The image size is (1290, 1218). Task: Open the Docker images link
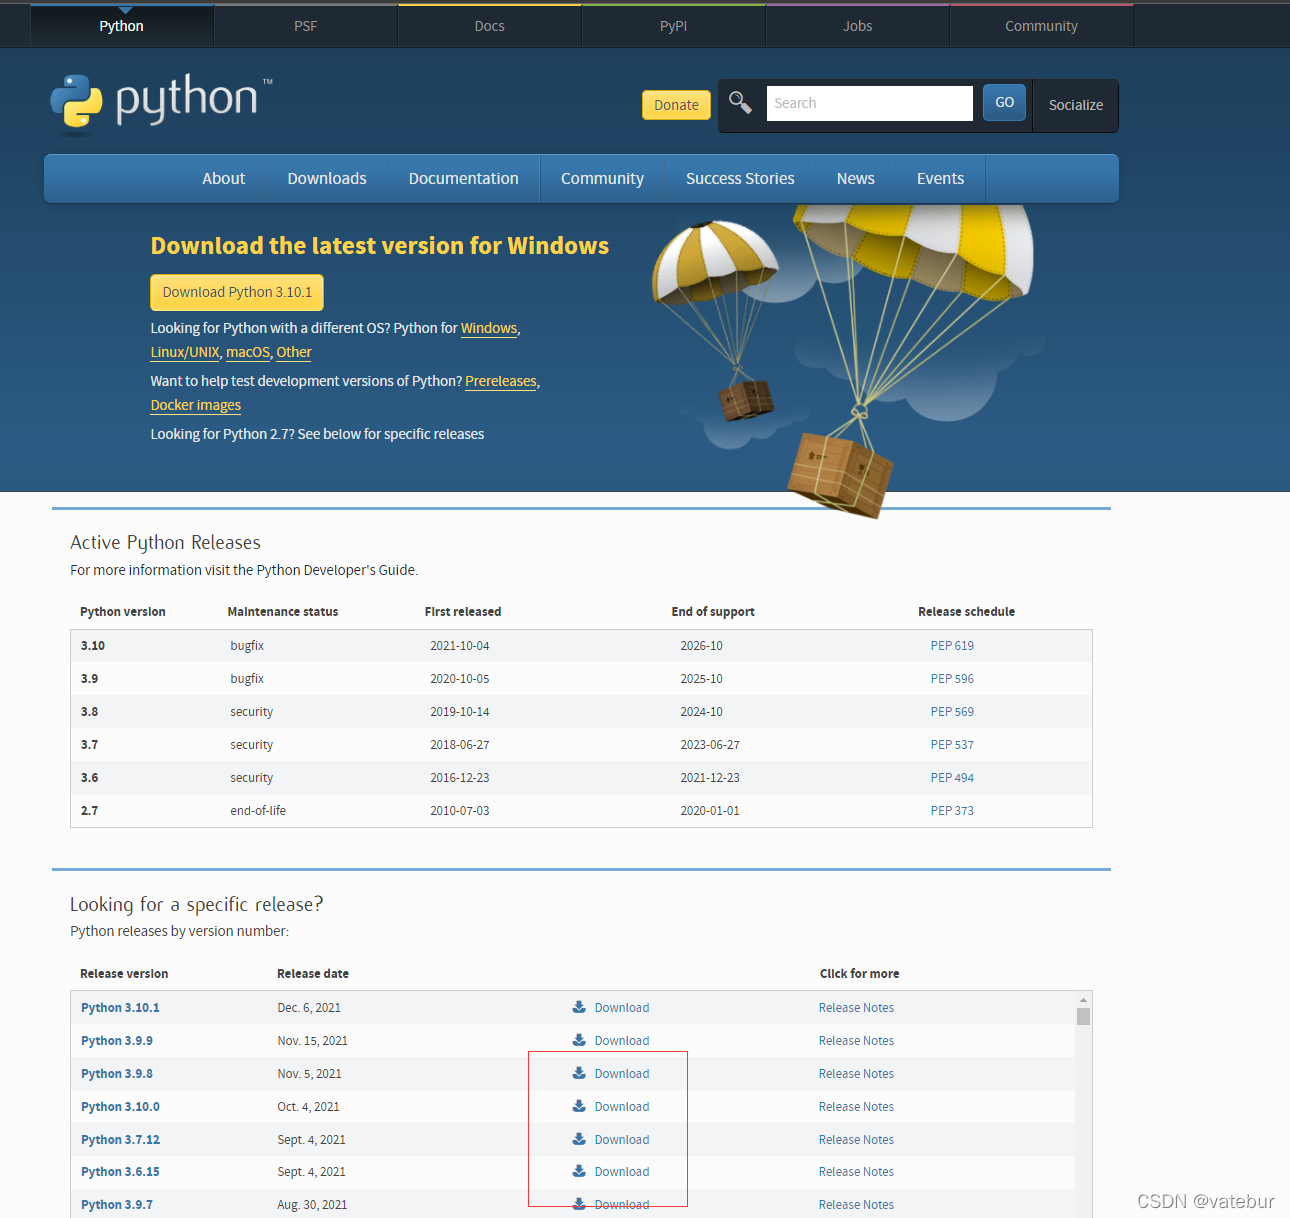point(196,406)
